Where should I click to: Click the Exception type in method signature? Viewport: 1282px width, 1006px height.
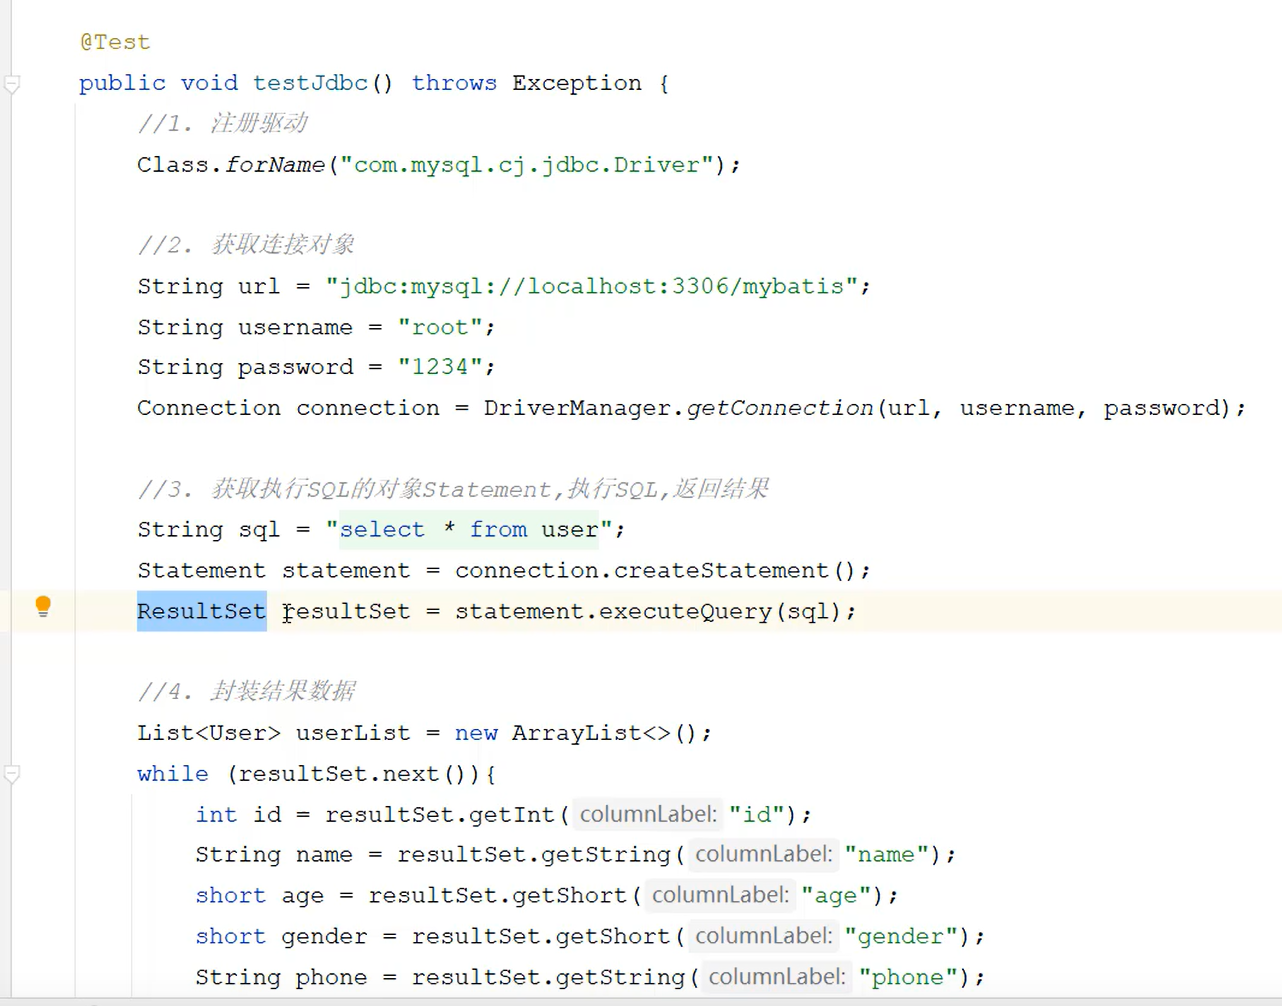[x=577, y=83]
